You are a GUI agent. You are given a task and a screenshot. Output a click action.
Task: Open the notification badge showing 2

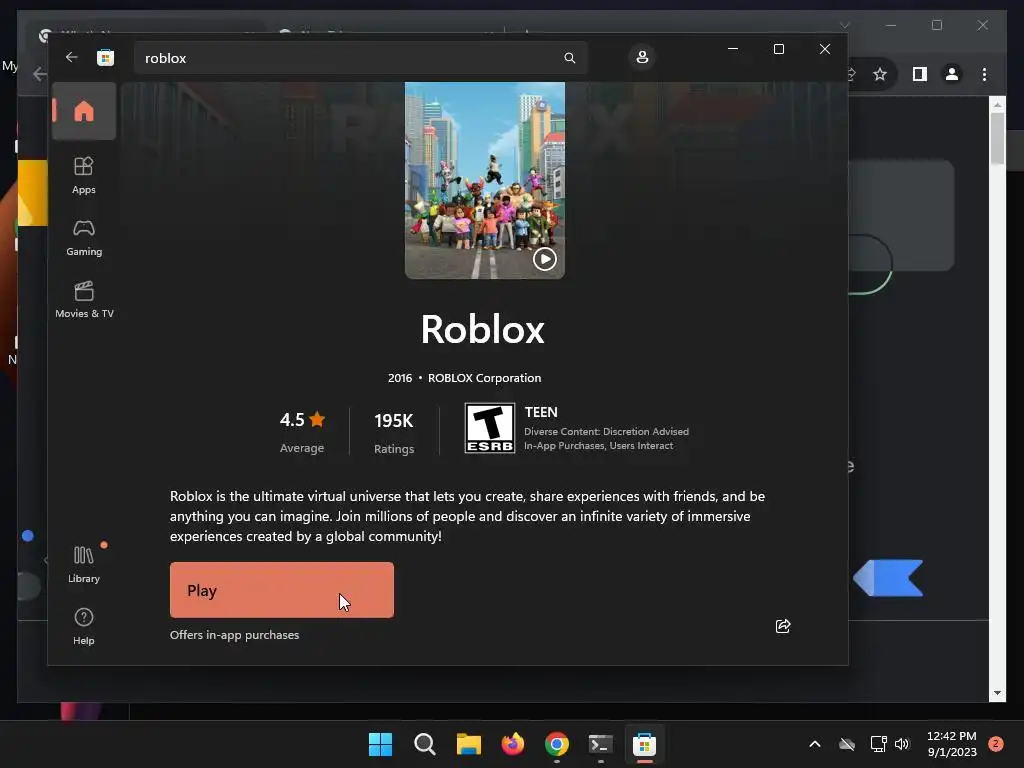point(995,744)
